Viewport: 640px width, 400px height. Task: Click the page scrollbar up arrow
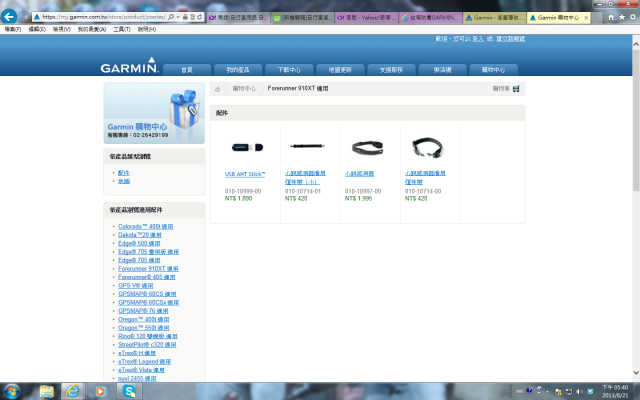click(636, 42)
